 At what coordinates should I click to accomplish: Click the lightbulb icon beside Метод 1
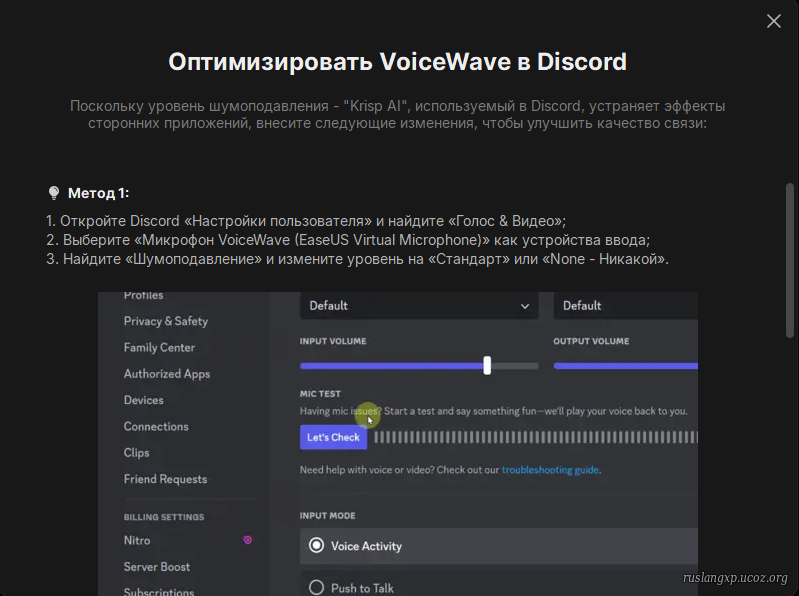tap(54, 193)
